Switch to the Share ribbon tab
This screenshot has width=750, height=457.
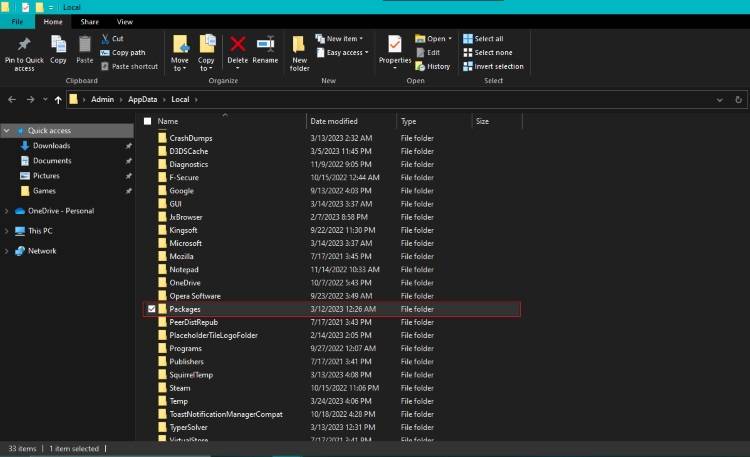pos(89,22)
